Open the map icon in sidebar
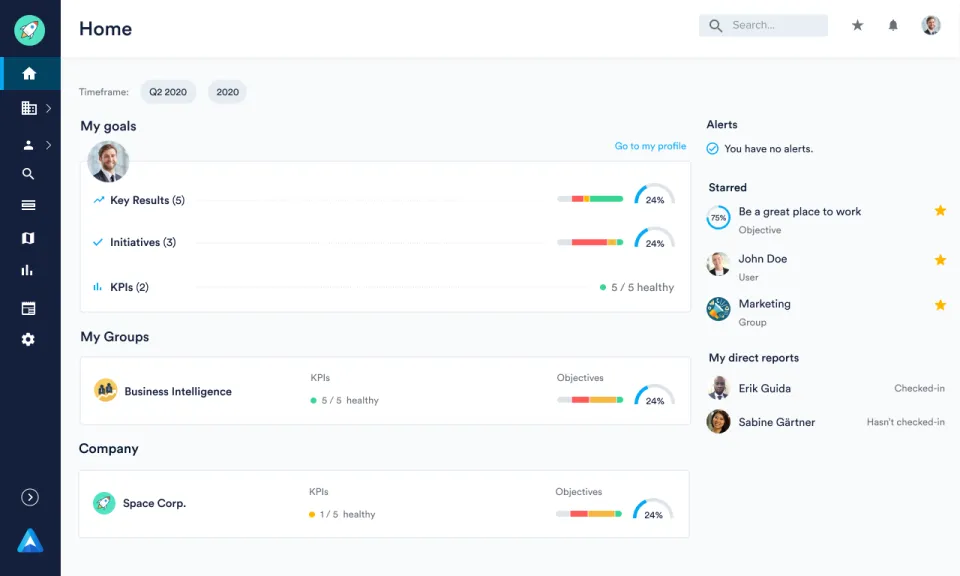 [x=28, y=238]
